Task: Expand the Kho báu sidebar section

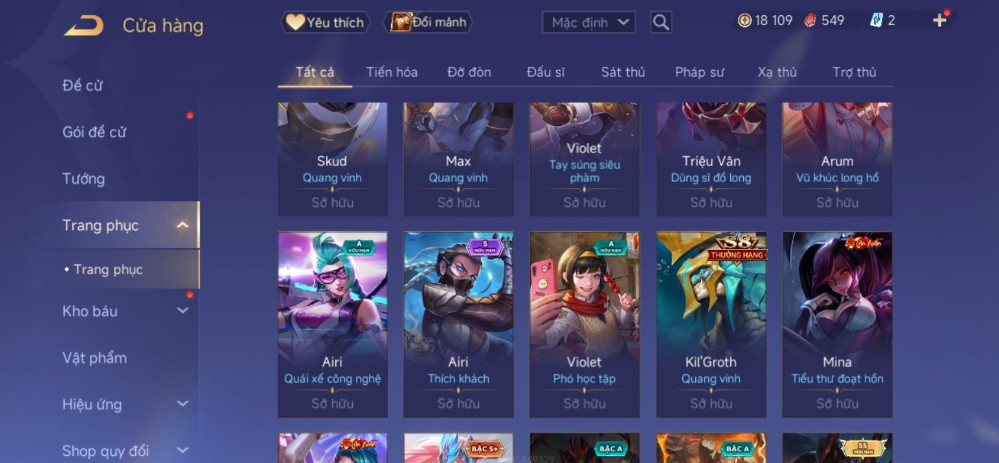Action: [x=182, y=311]
